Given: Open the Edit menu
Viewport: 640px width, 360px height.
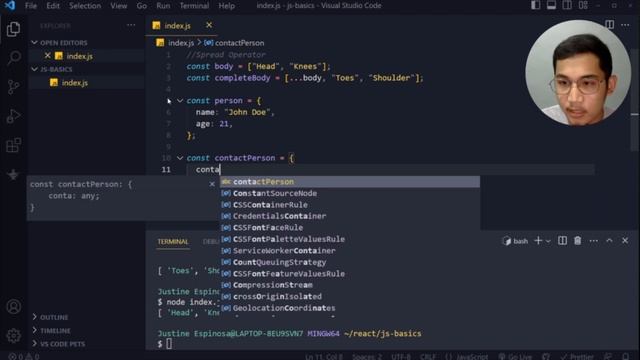Looking at the screenshot, I should [53, 6].
